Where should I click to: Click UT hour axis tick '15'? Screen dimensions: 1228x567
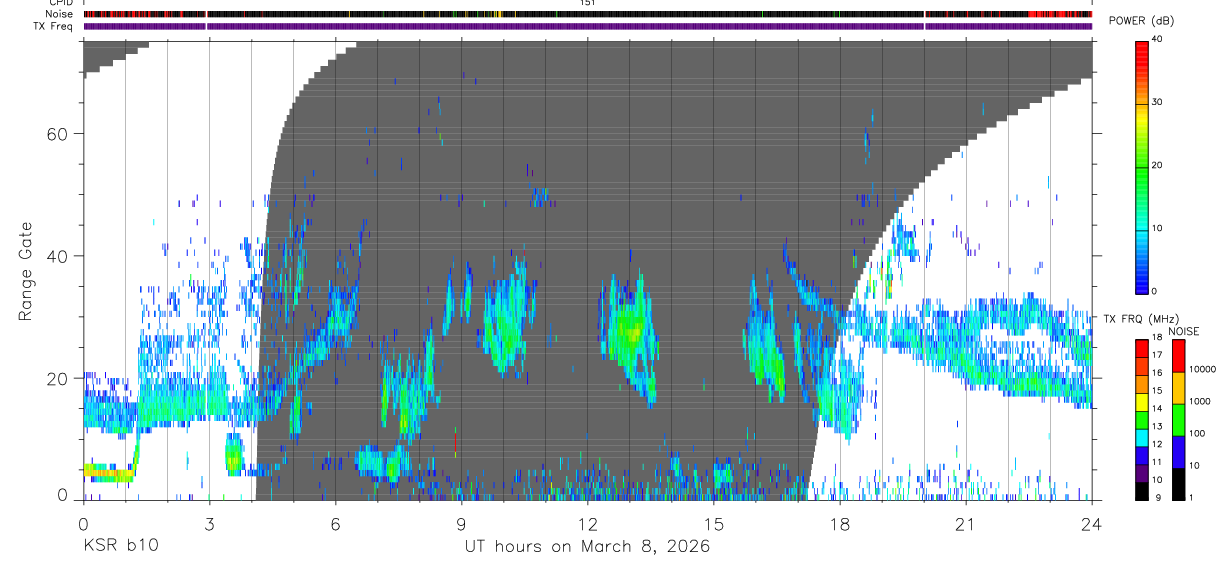pyautogui.click(x=713, y=523)
